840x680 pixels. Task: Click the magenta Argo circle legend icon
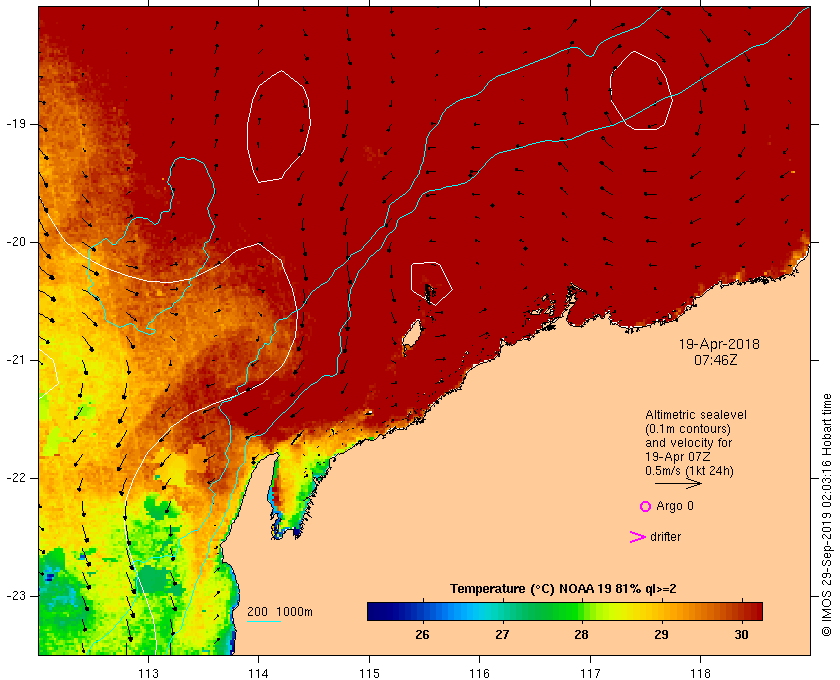[645, 506]
